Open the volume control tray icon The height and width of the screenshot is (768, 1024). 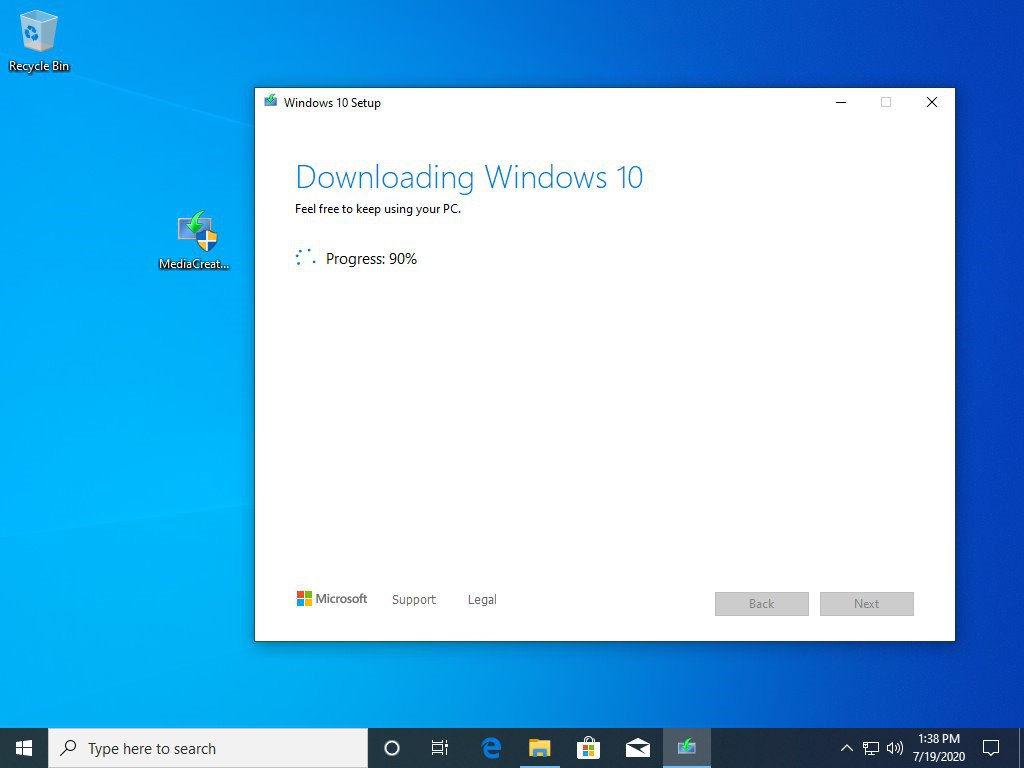895,748
